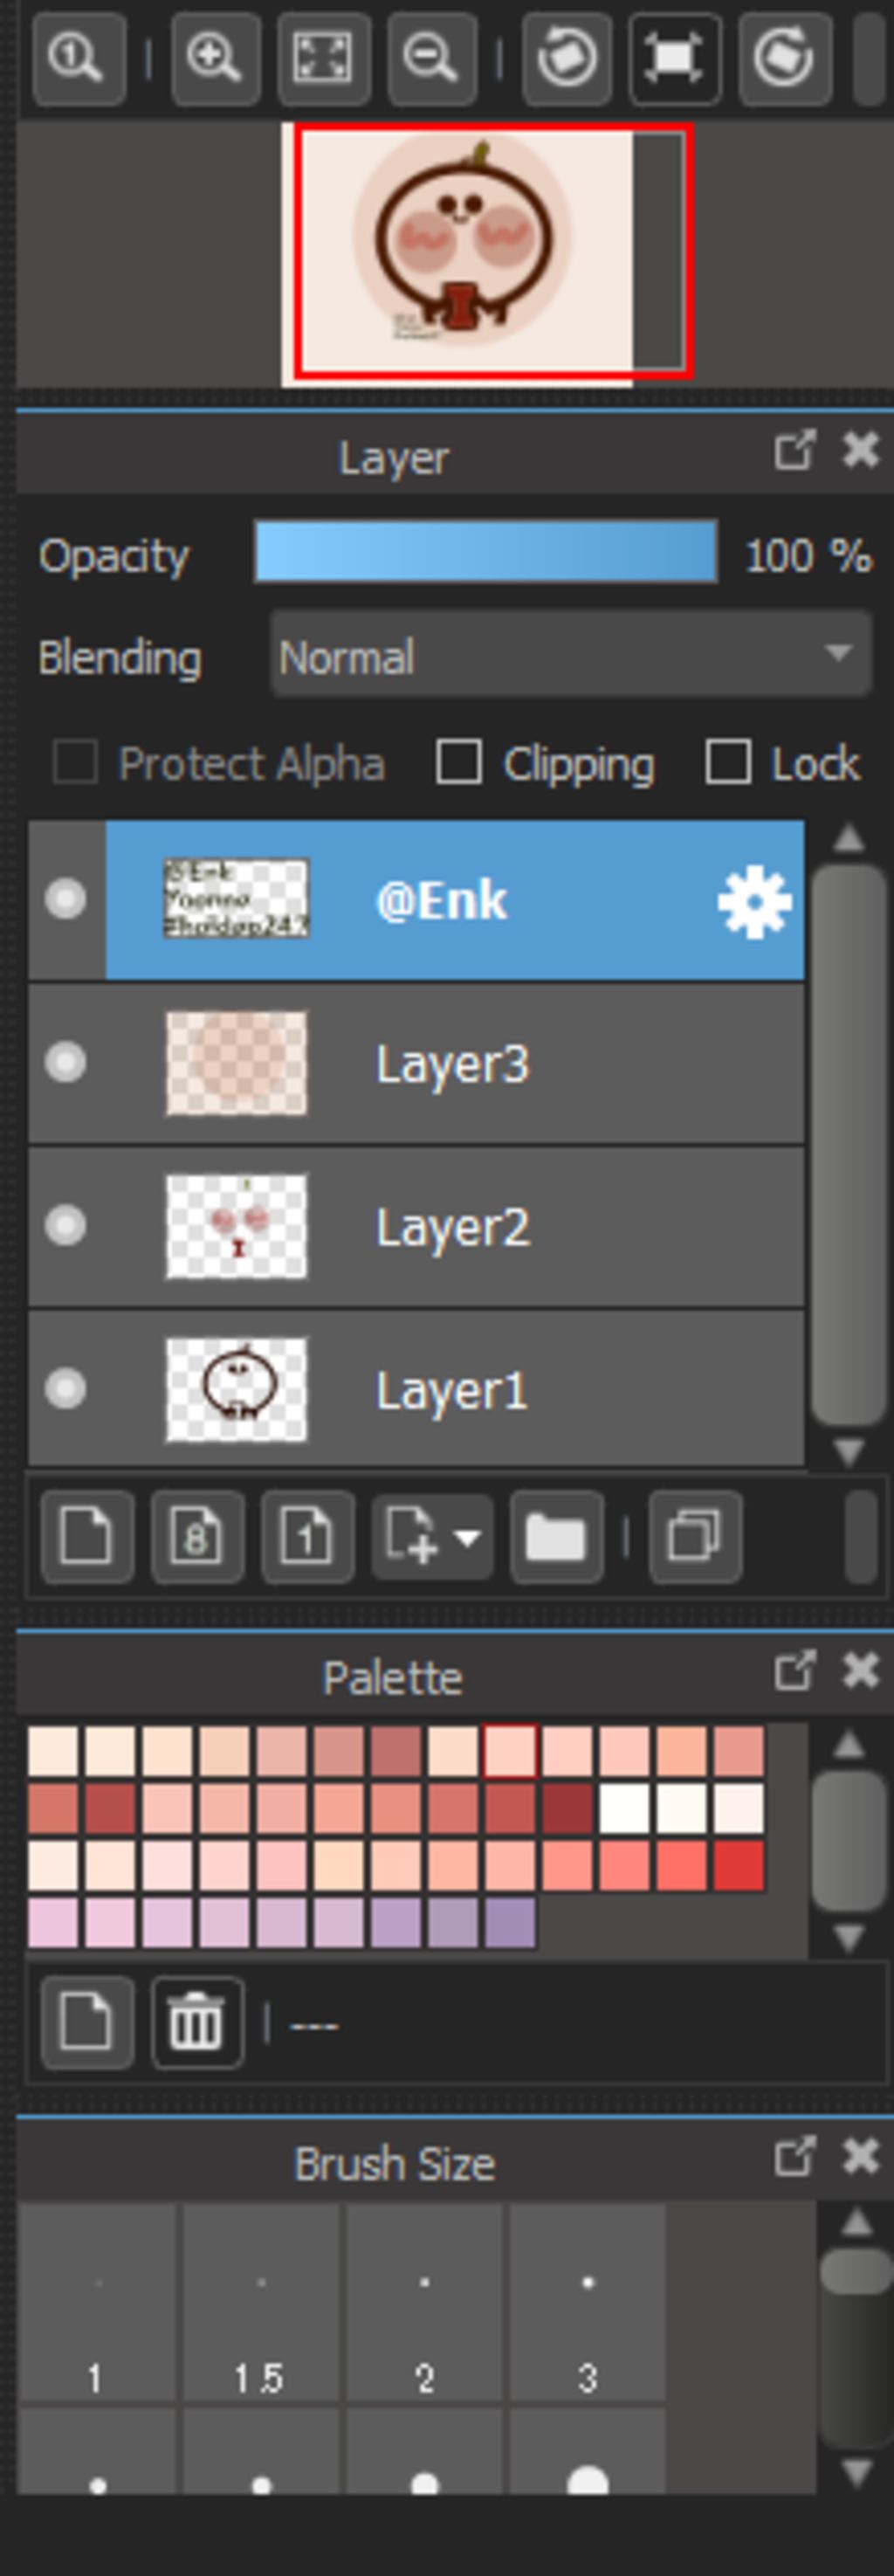Open the Blending mode dropdown

[571, 655]
